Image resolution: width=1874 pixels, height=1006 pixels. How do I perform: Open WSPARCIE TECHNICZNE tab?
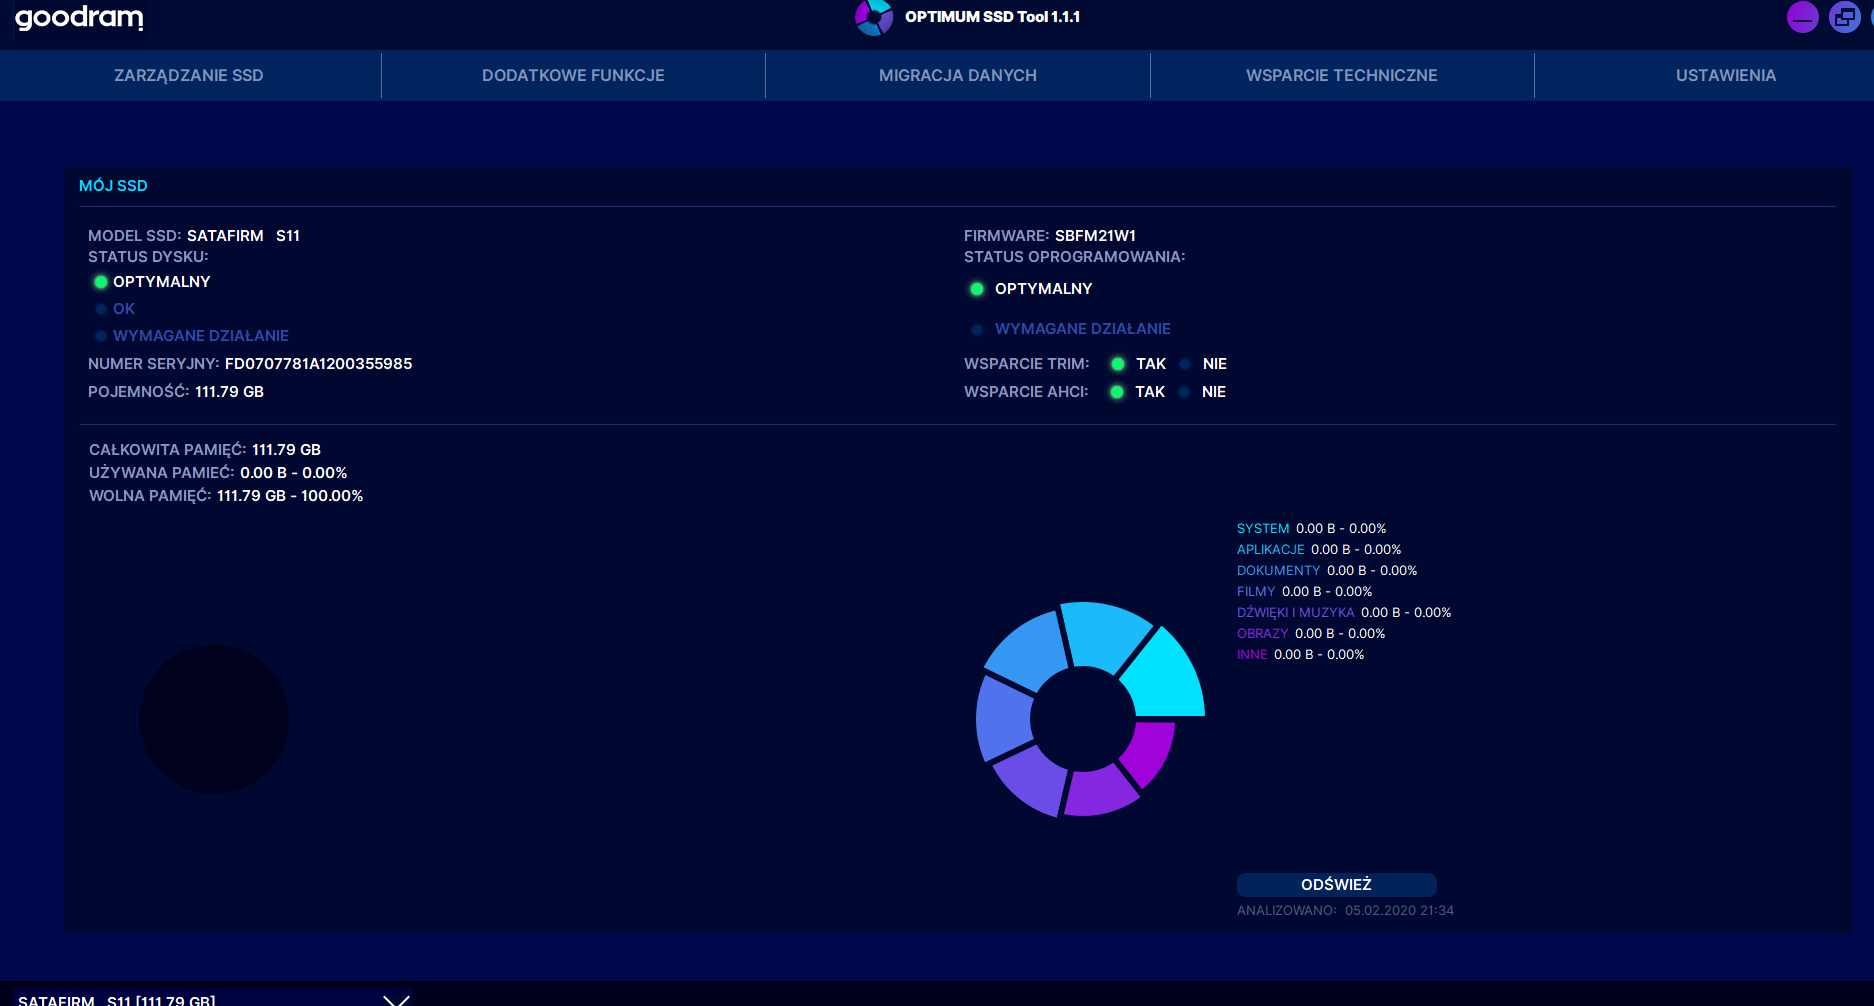[1342, 75]
